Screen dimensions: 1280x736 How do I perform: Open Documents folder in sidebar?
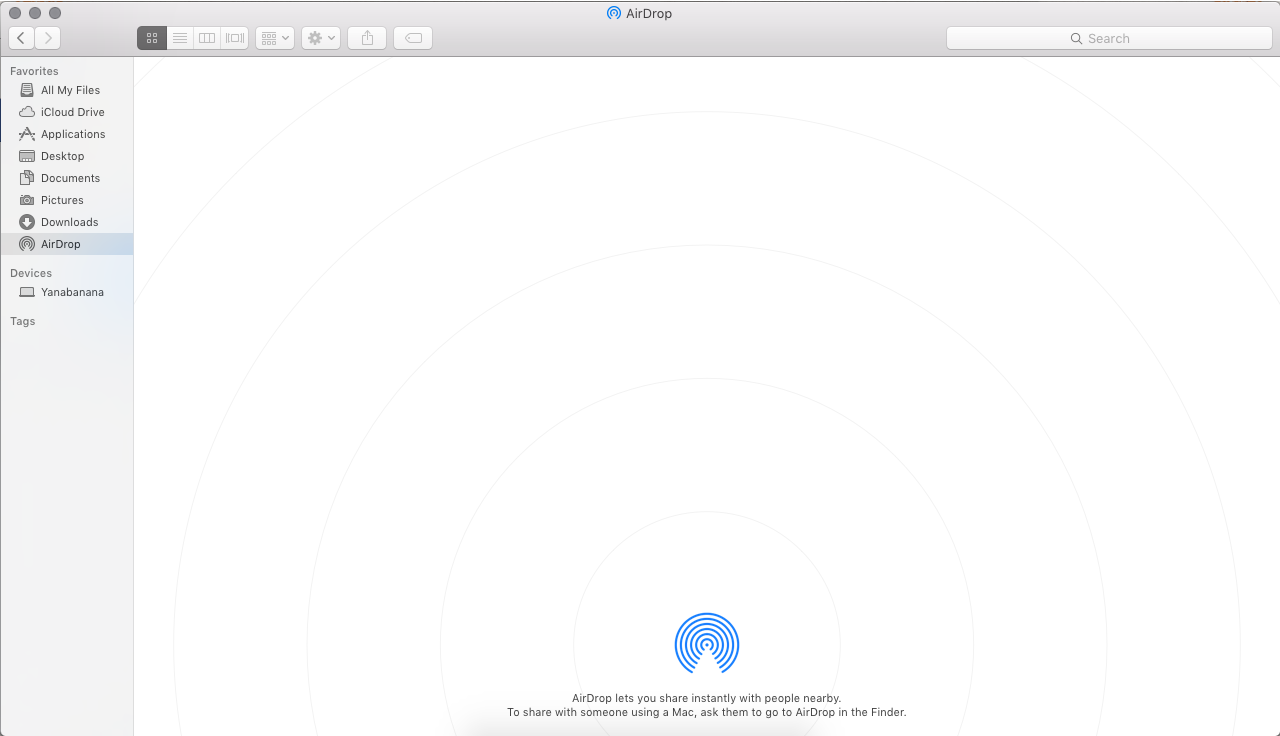(67, 178)
